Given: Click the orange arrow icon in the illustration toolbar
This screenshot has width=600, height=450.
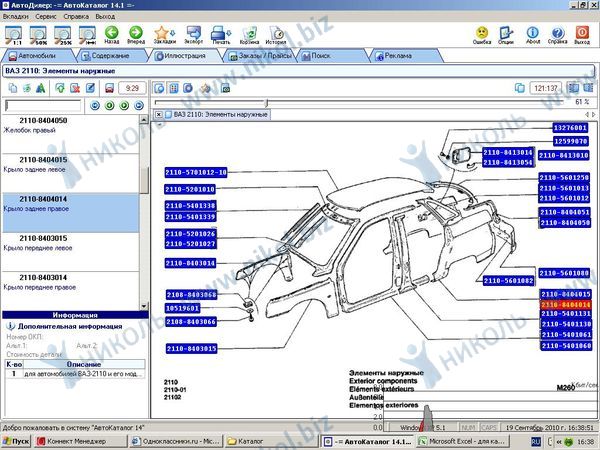Looking at the screenshot, I should pyautogui.click(x=206, y=88).
